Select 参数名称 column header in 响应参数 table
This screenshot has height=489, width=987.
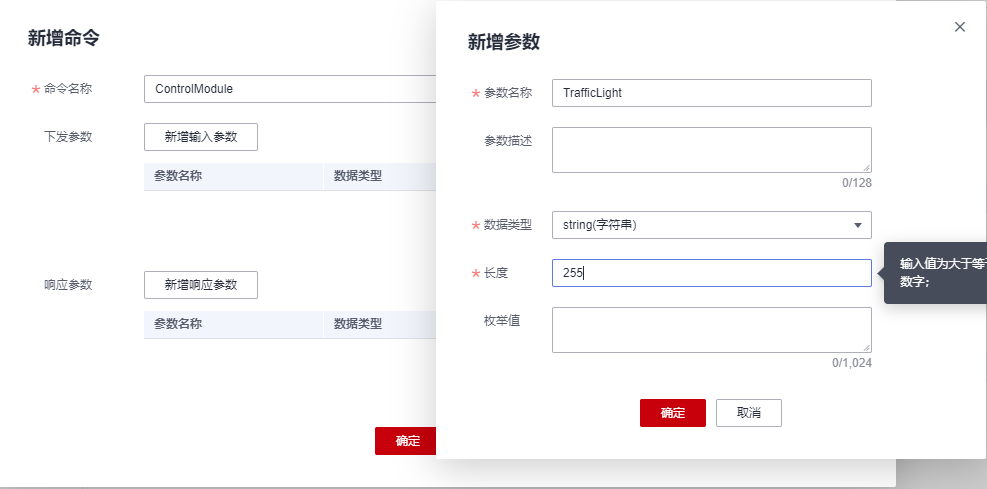pos(179,324)
